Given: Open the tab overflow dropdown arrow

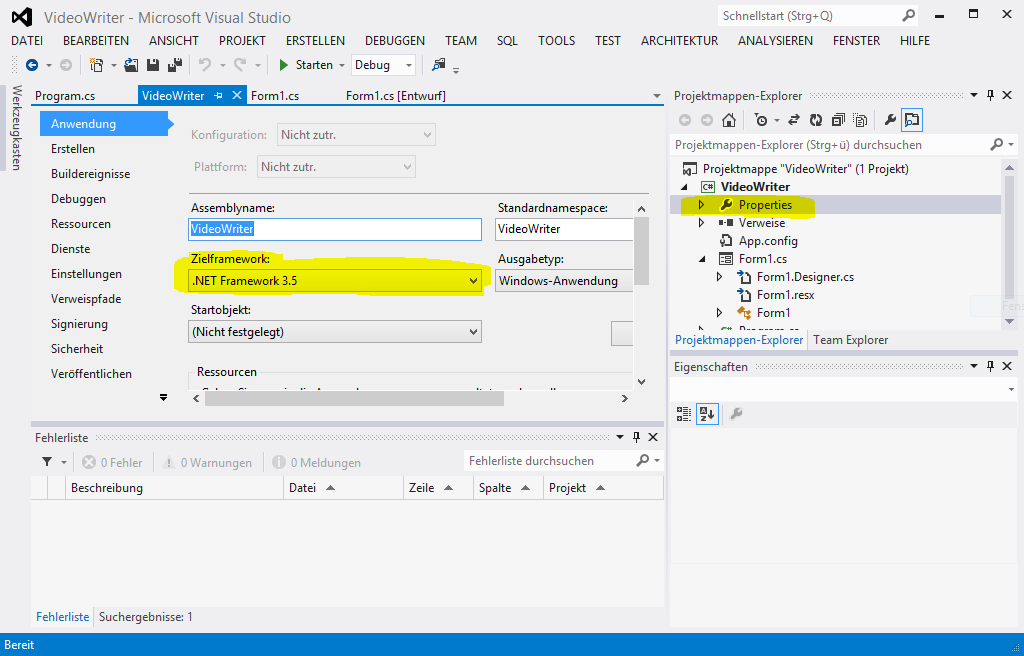Looking at the screenshot, I should 657,96.
